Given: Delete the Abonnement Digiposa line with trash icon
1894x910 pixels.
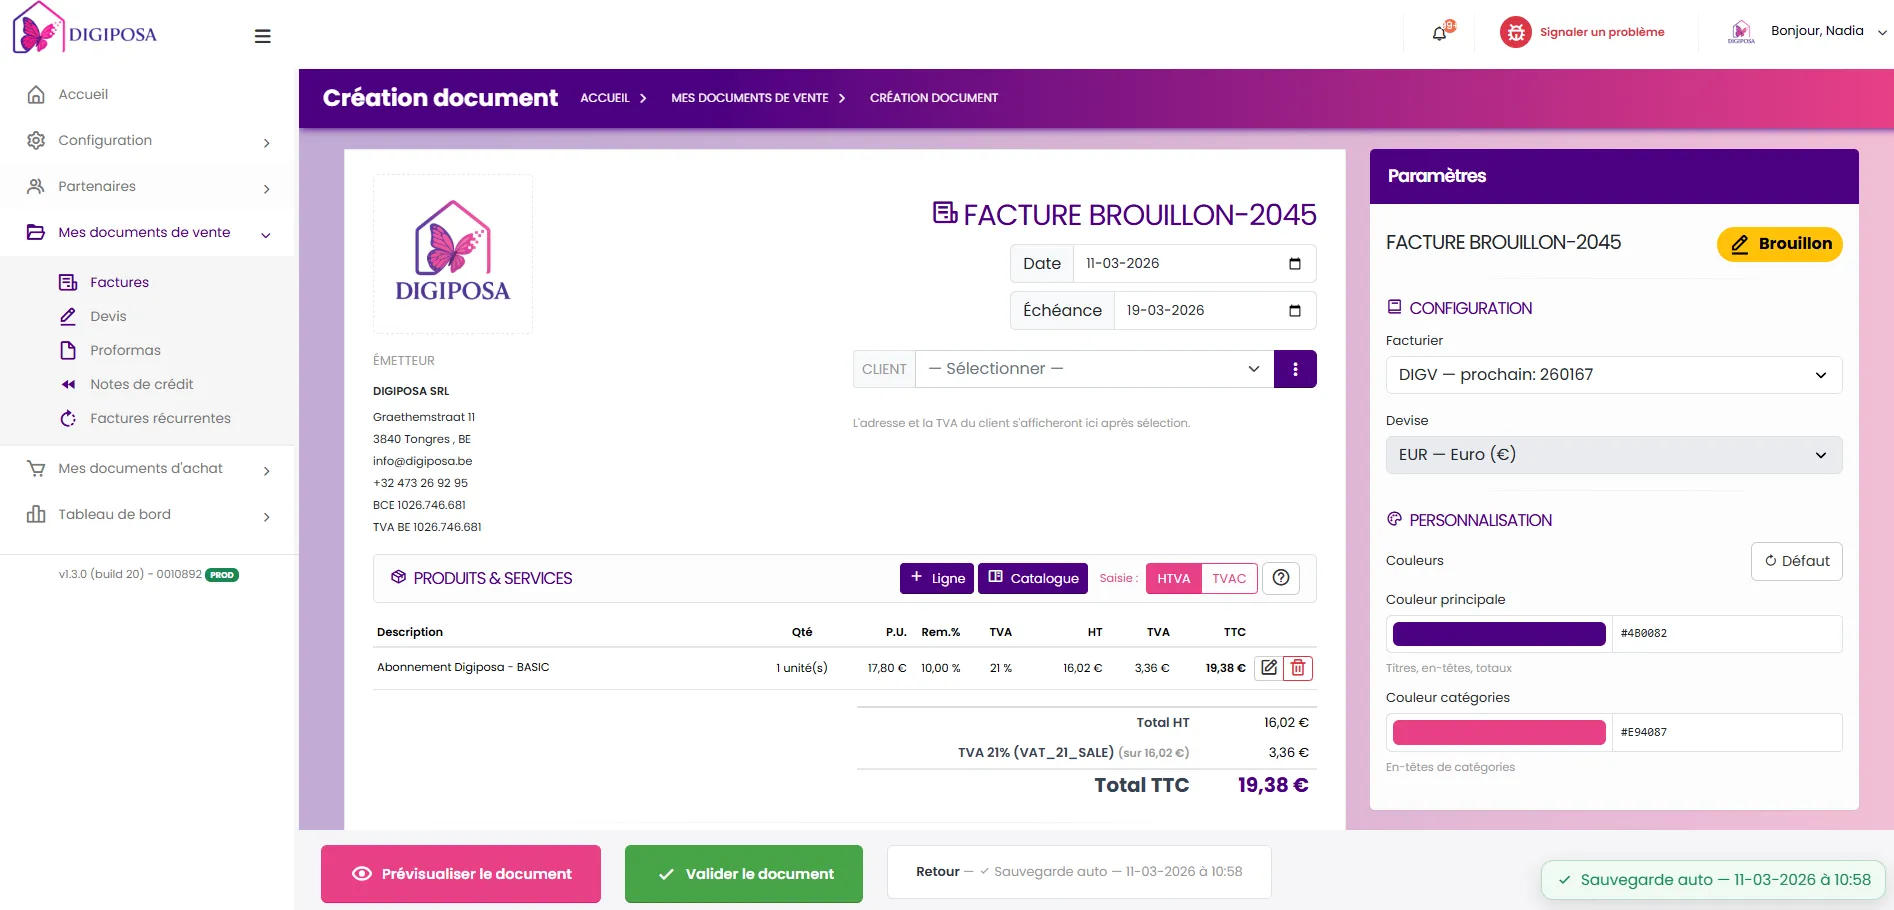Looking at the screenshot, I should point(1297,667).
